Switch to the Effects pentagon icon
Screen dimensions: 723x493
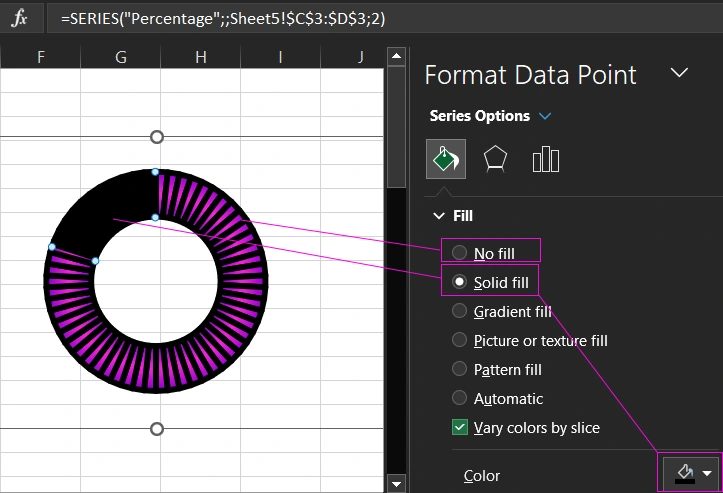coord(495,159)
